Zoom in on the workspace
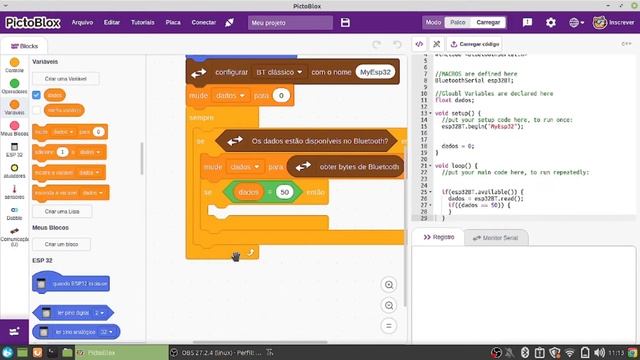This screenshot has height=360, width=640. coord(389,284)
